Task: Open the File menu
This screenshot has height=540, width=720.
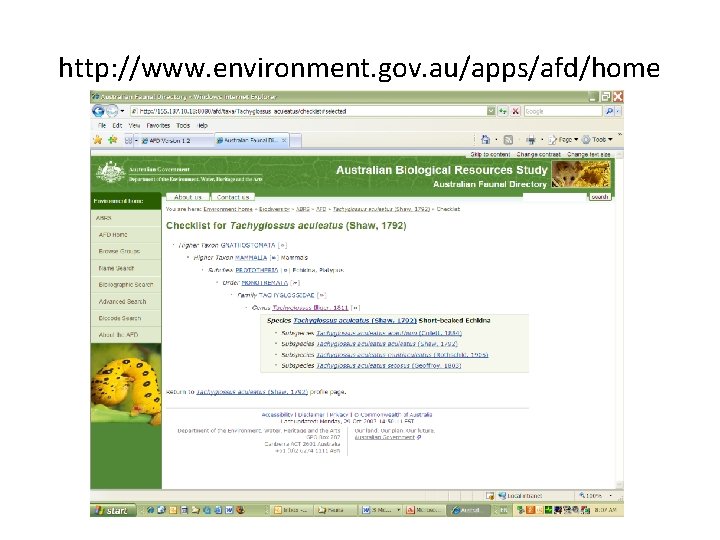Action: pyautogui.click(x=102, y=125)
